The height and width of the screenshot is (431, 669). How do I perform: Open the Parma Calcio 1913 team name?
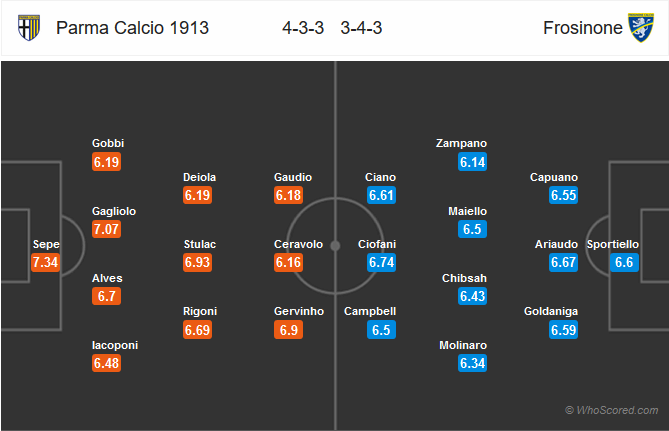pos(132,28)
